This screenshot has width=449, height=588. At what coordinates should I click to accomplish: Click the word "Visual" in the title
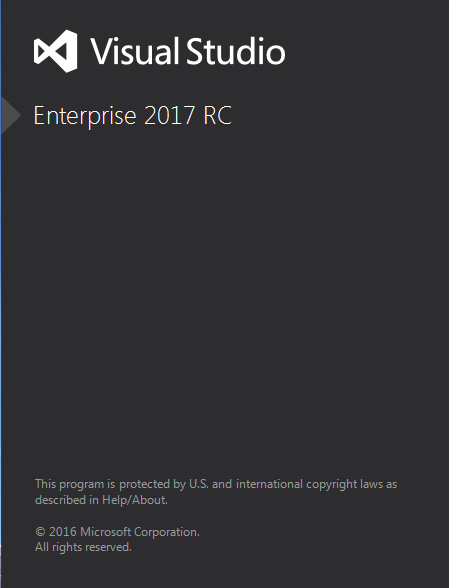[x=135, y=51]
